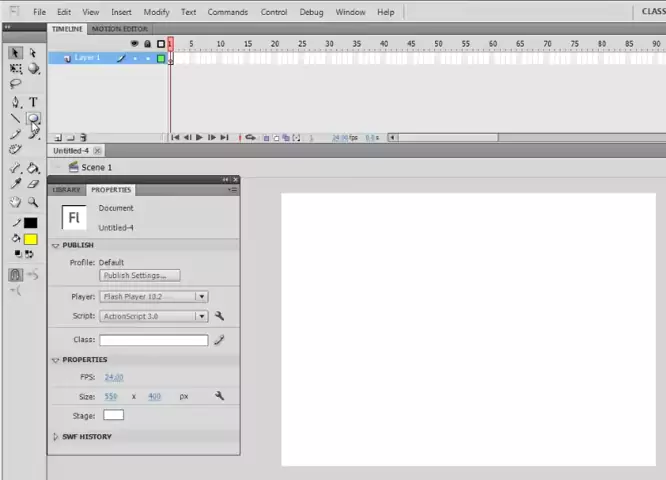
Task: Toggle lock all layers padlock icon
Action: click(148, 44)
